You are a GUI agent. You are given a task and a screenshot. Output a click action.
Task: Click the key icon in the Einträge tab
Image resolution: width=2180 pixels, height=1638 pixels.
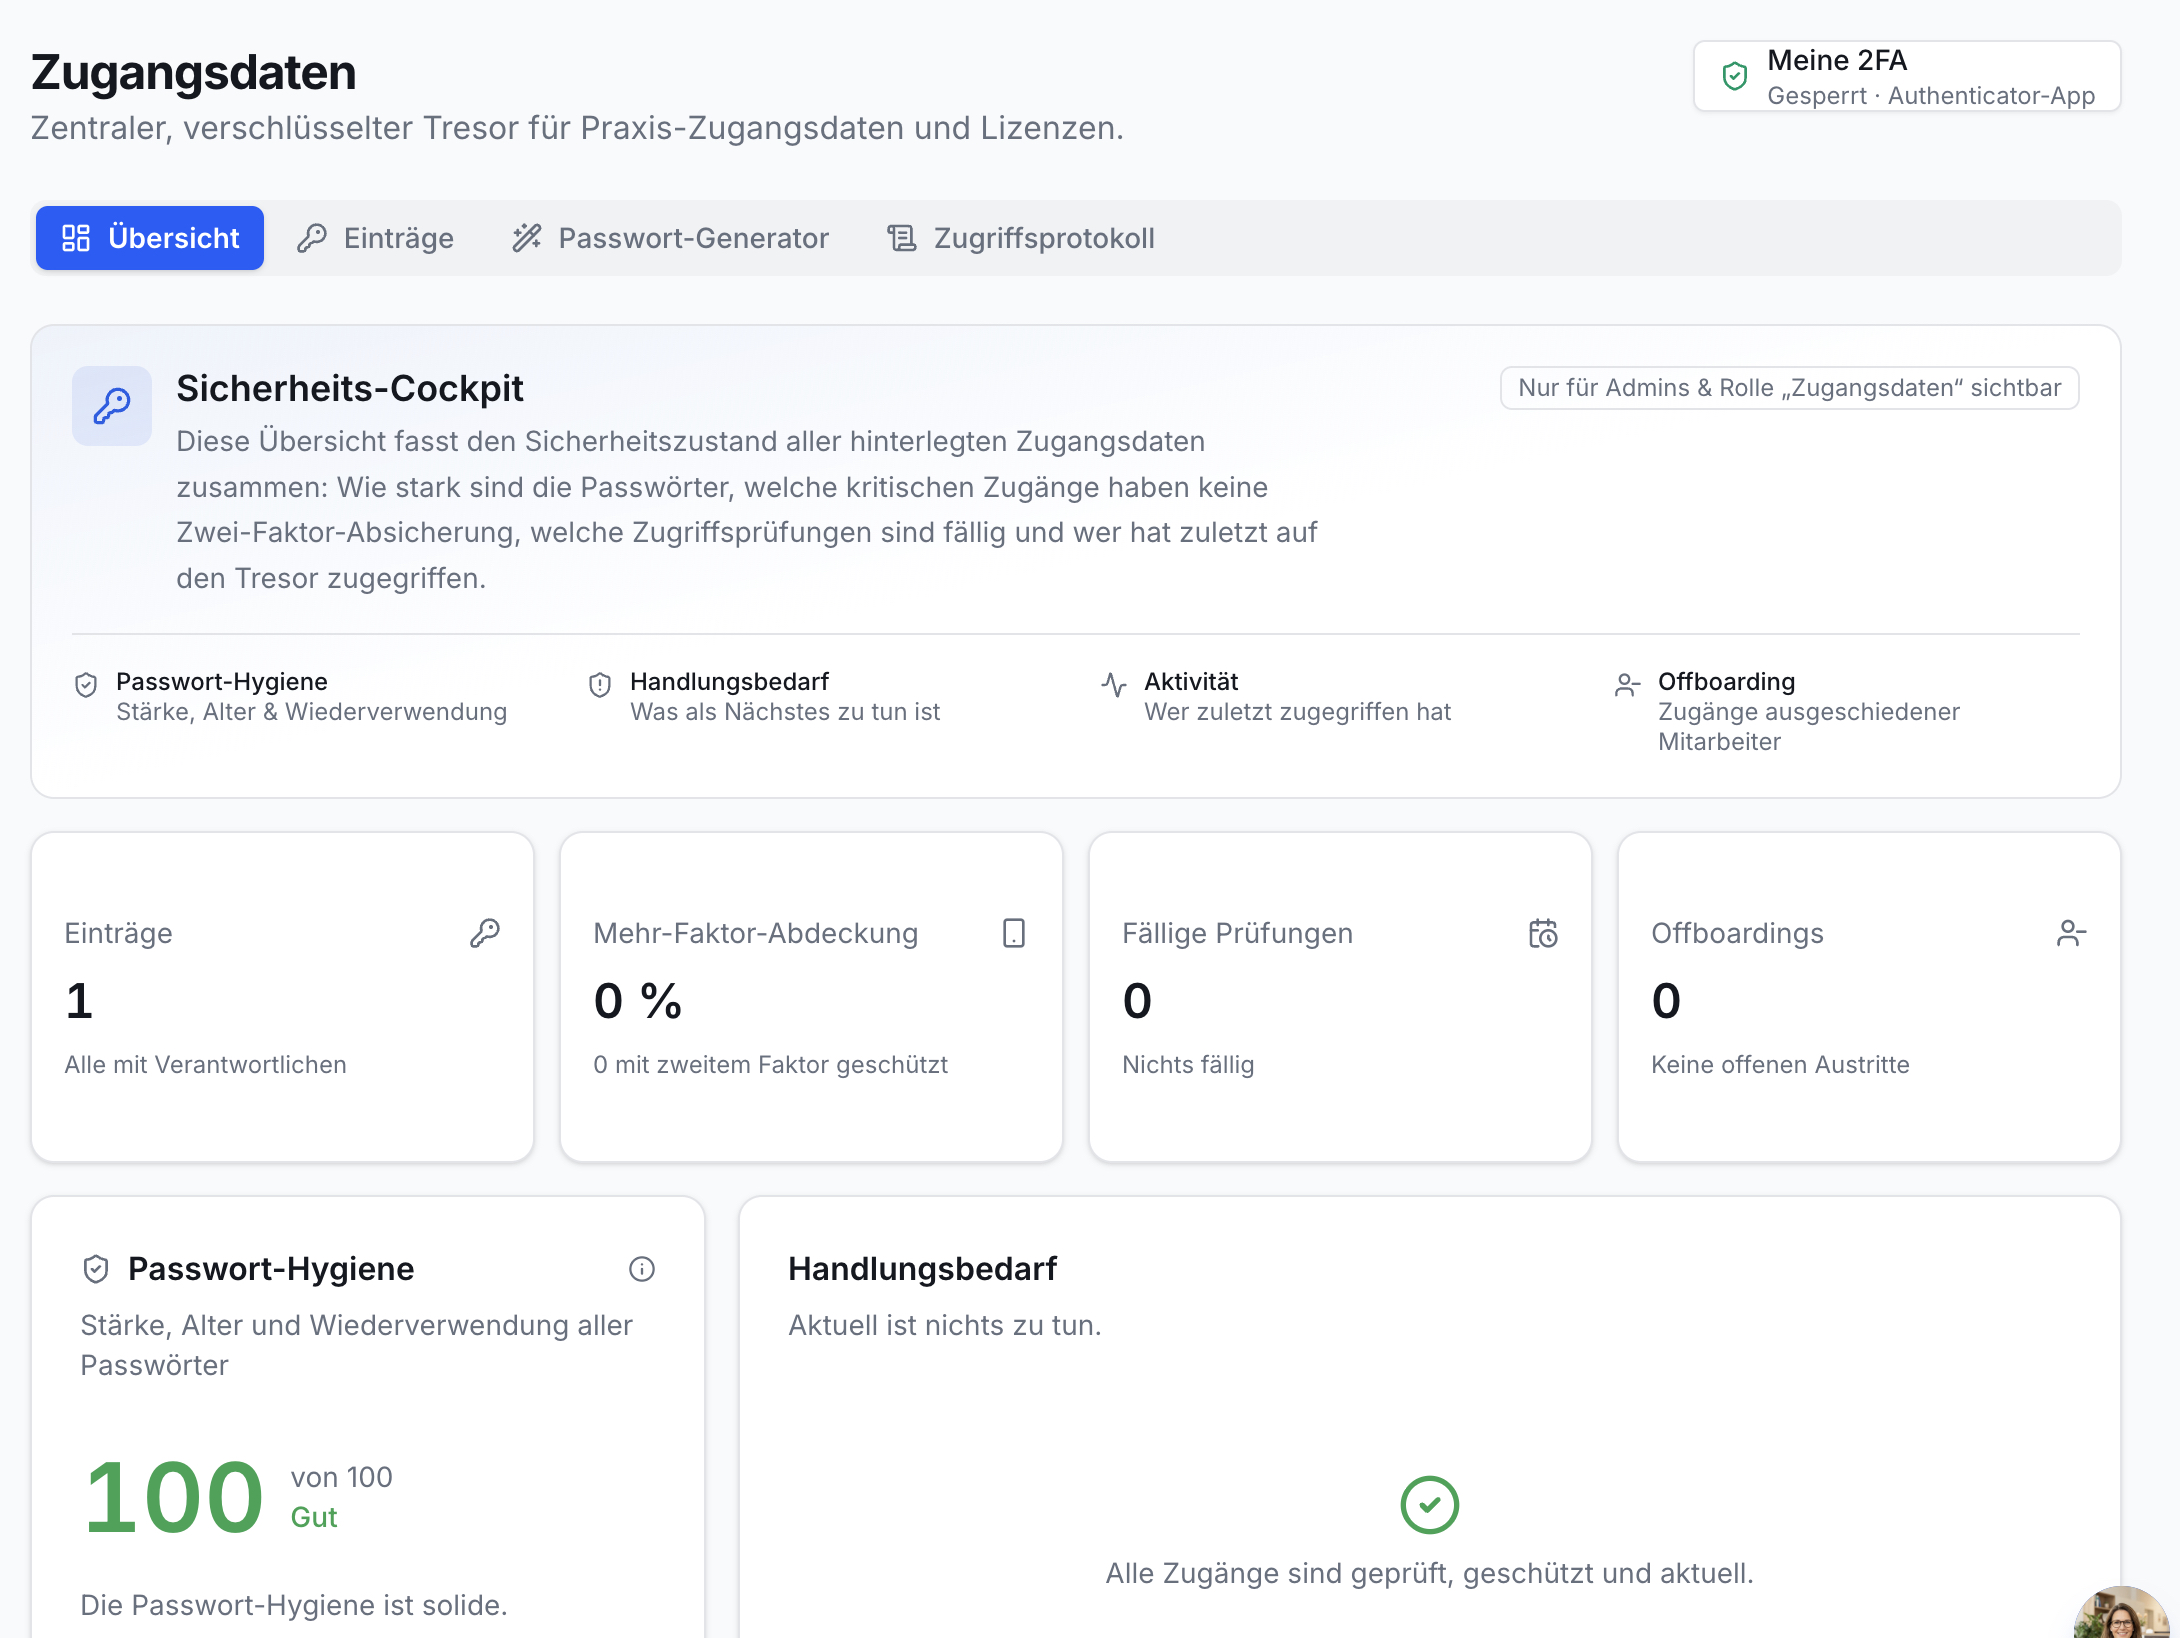(312, 238)
